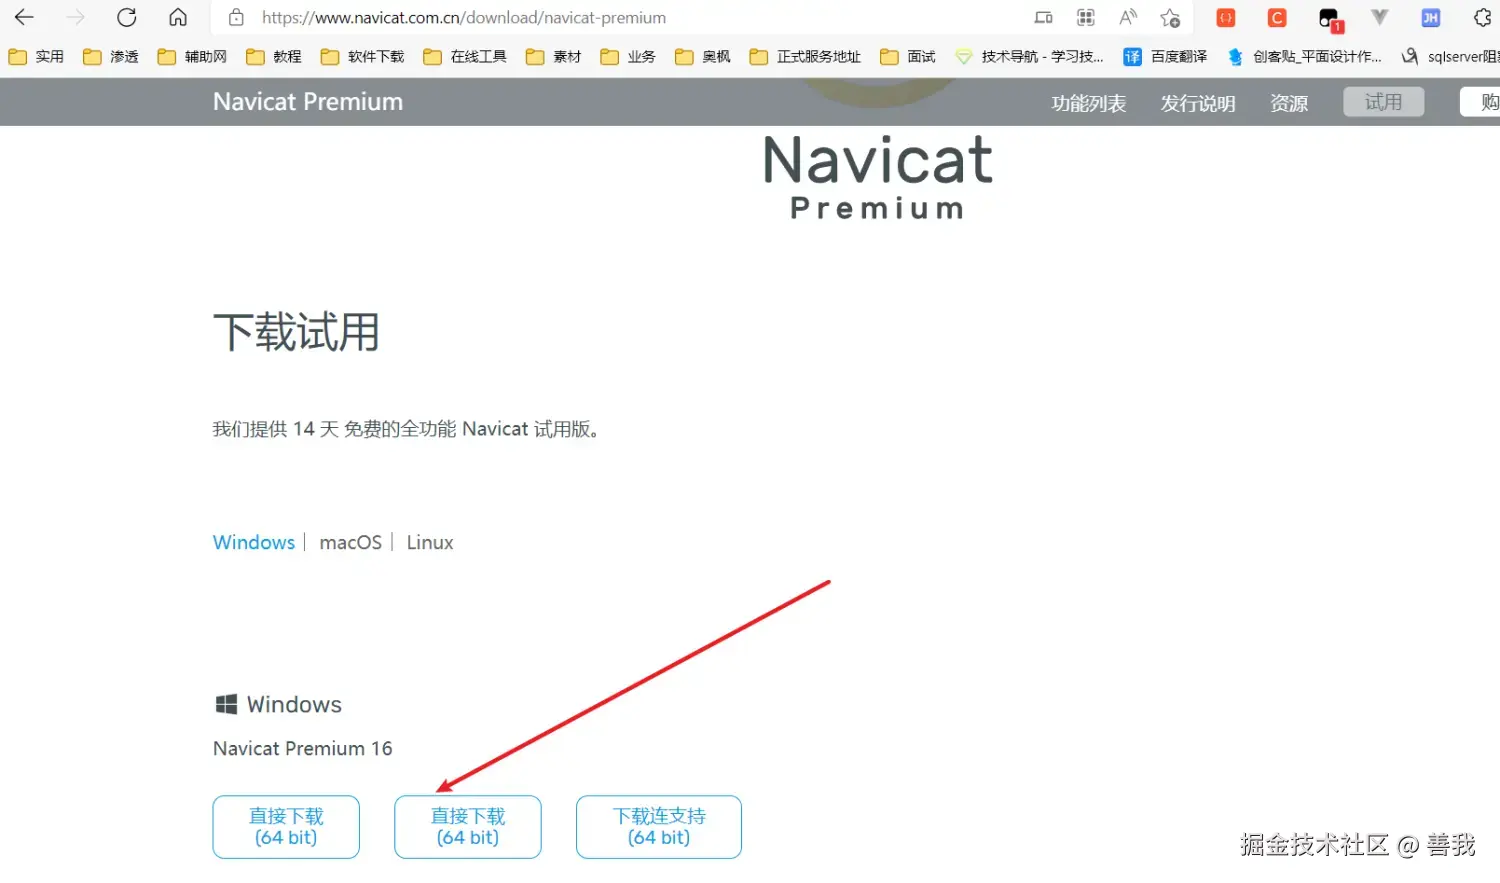Image resolution: width=1500 pixels, height=883 pixels.
Task: Add page to favorites with star icon
Action: click(x=1170, y=17)
